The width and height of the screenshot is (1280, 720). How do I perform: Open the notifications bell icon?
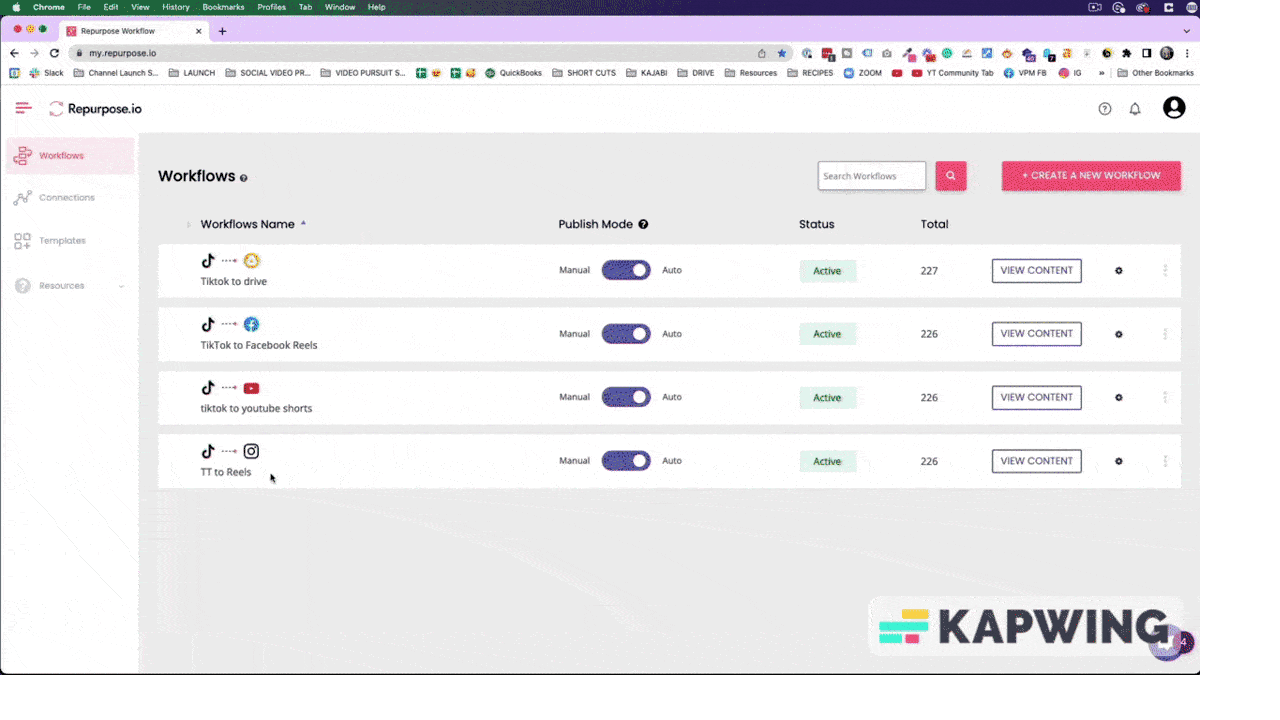point(1135,109)
